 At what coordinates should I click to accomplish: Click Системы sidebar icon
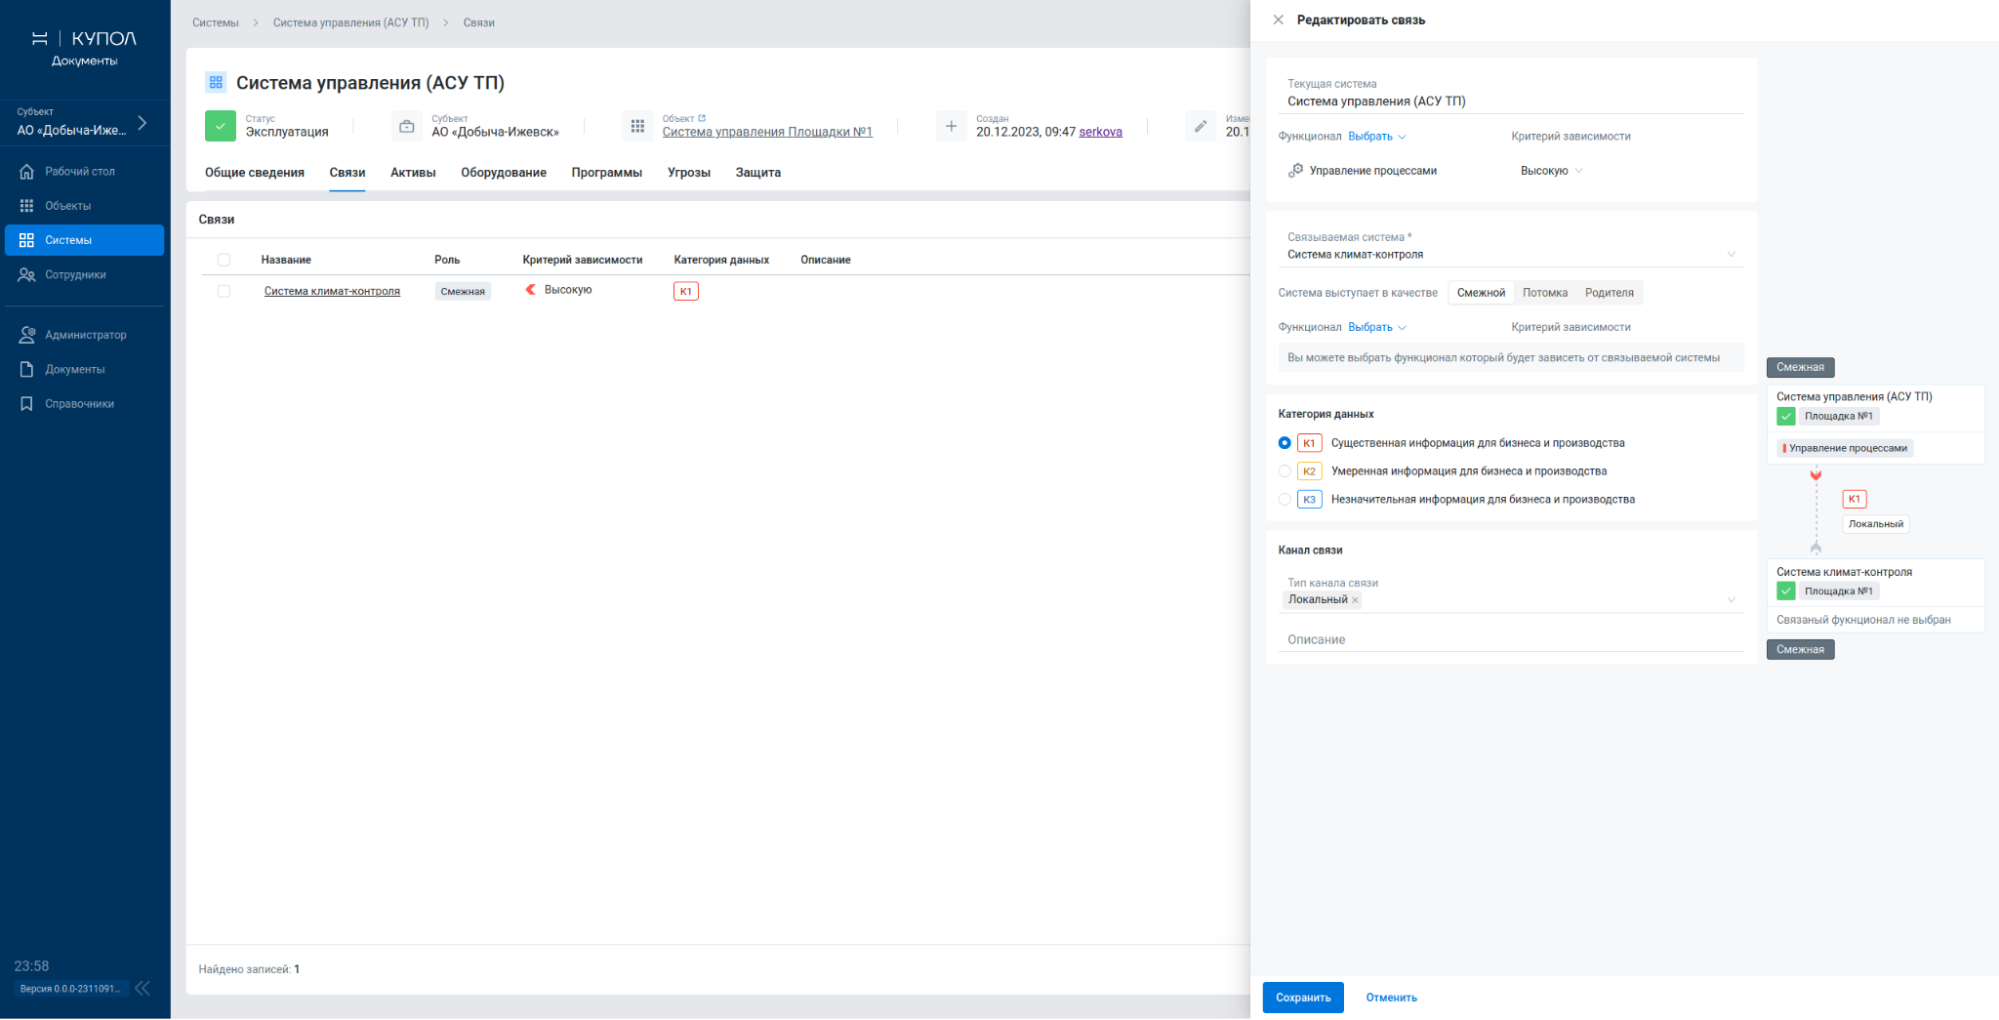tap(27, 240)
